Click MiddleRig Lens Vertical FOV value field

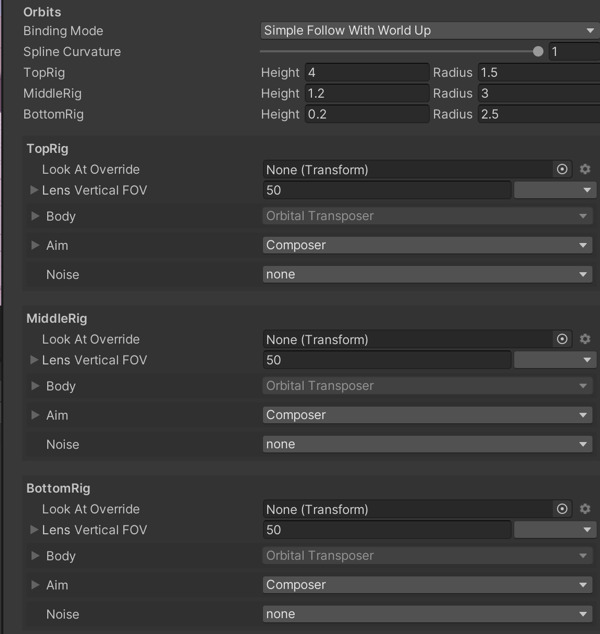point(386,360)
